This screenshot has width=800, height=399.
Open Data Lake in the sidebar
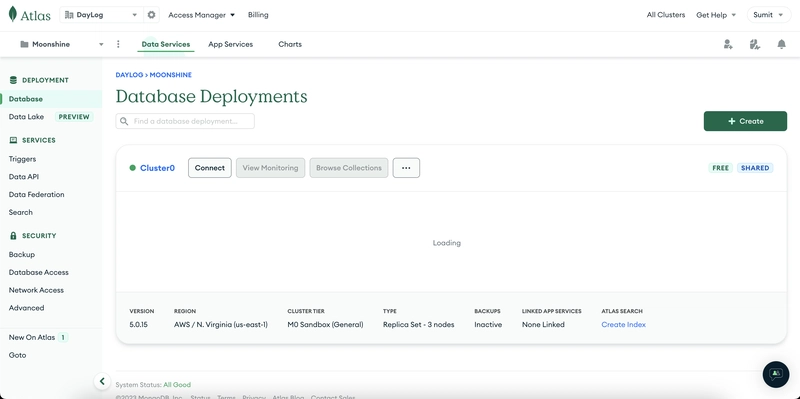[27, 117]
